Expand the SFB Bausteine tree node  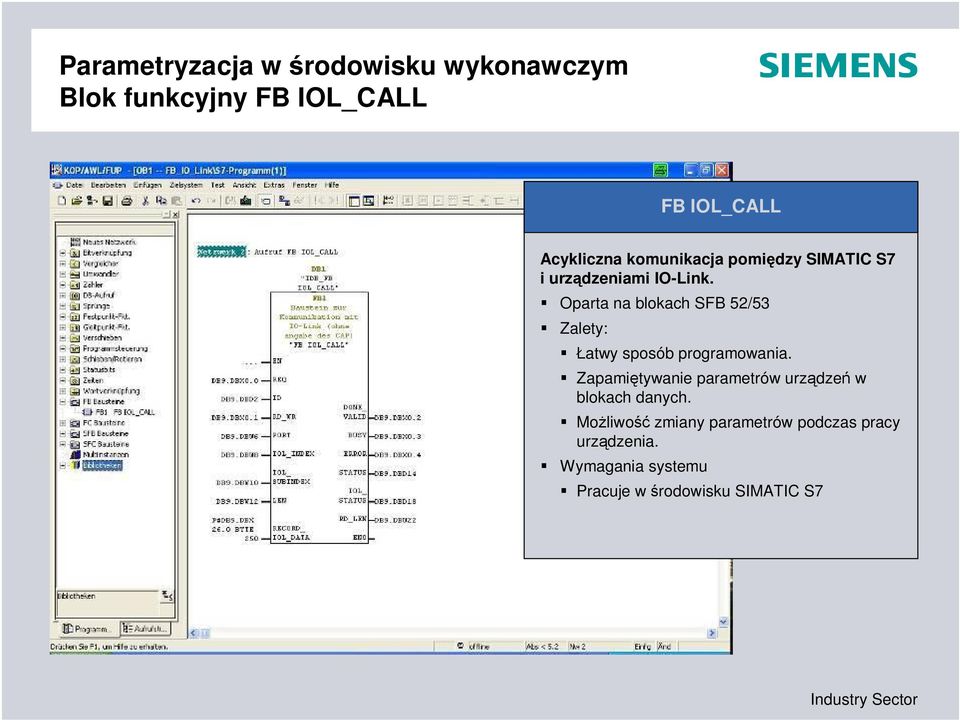pos(62,433)
